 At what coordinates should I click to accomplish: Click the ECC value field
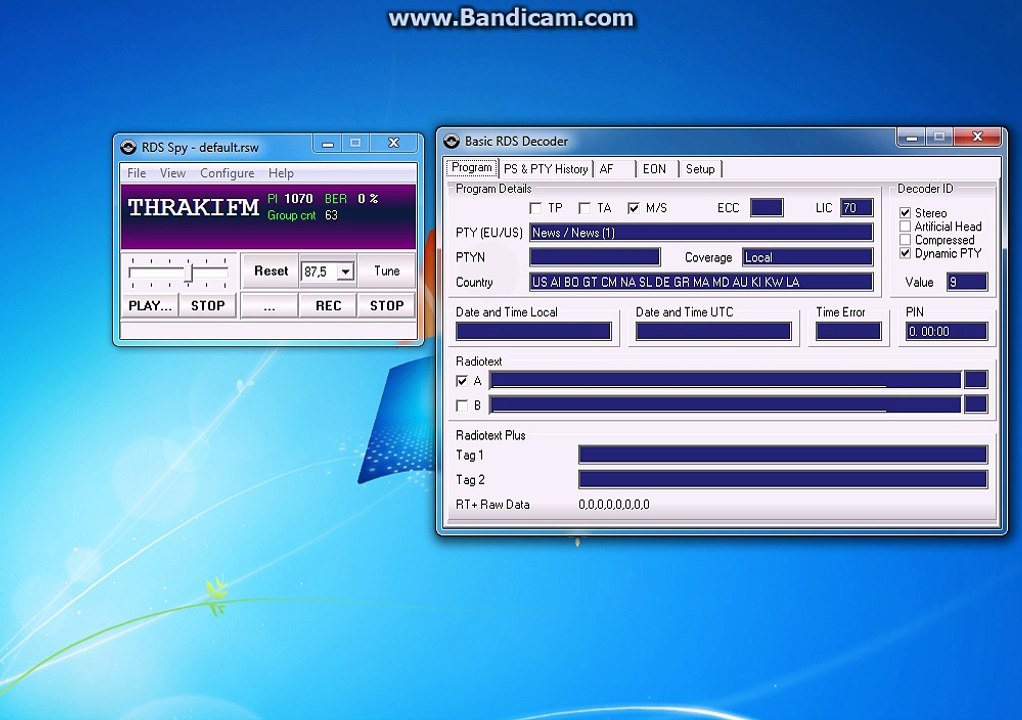(766, 208)
